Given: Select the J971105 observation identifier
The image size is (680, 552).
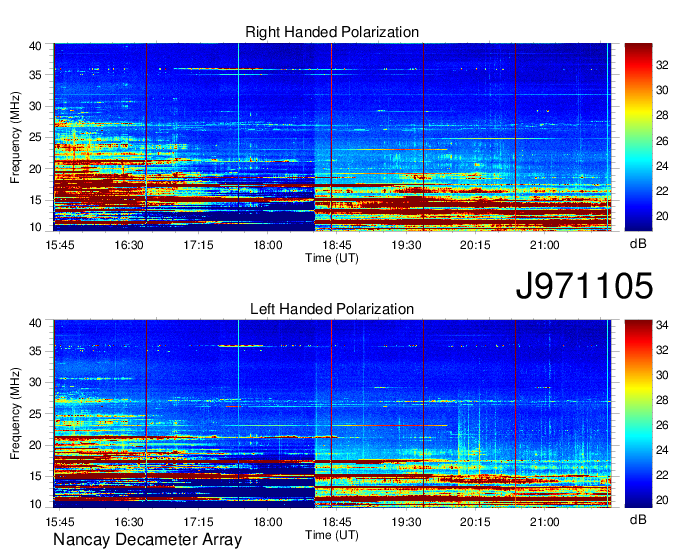Looking at the screenshot, I should tap(584, 286).
